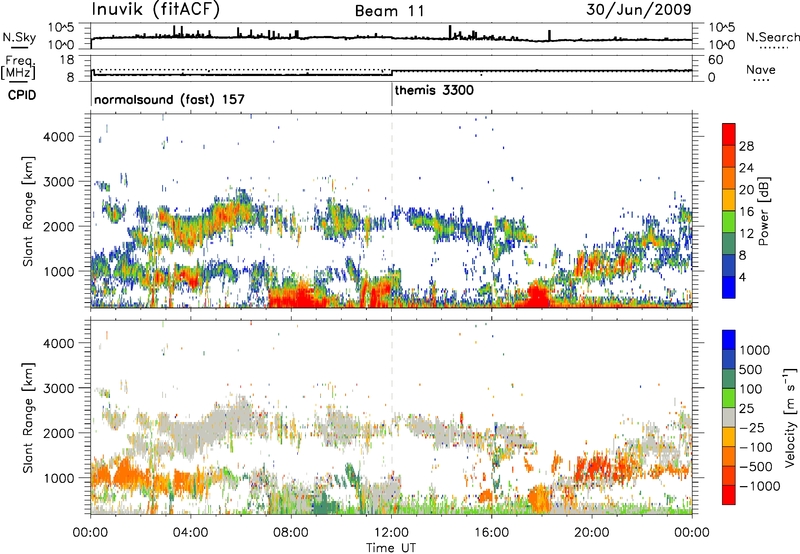Click the Power colorbar value 4
The width and height of the screenshot is (800, 554).
[742, 277]
